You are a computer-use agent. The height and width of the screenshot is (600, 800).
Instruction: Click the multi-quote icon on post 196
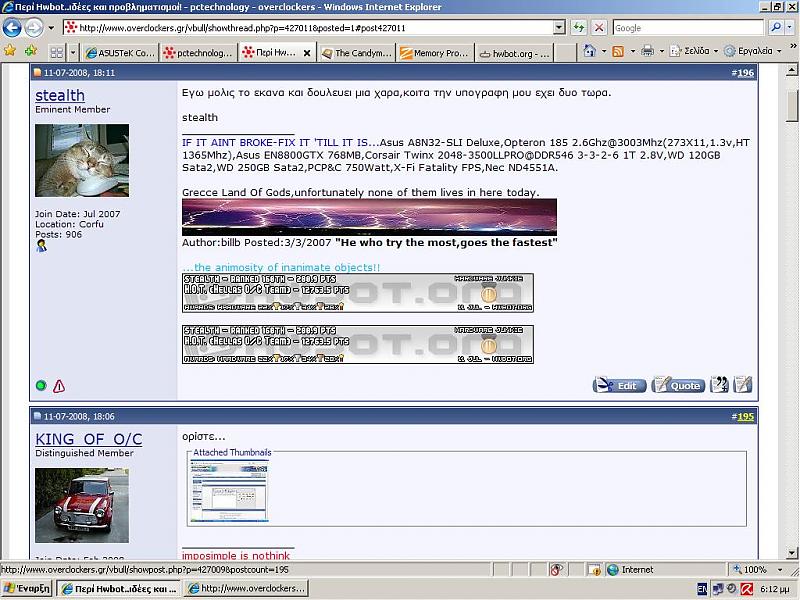point(719,385)
